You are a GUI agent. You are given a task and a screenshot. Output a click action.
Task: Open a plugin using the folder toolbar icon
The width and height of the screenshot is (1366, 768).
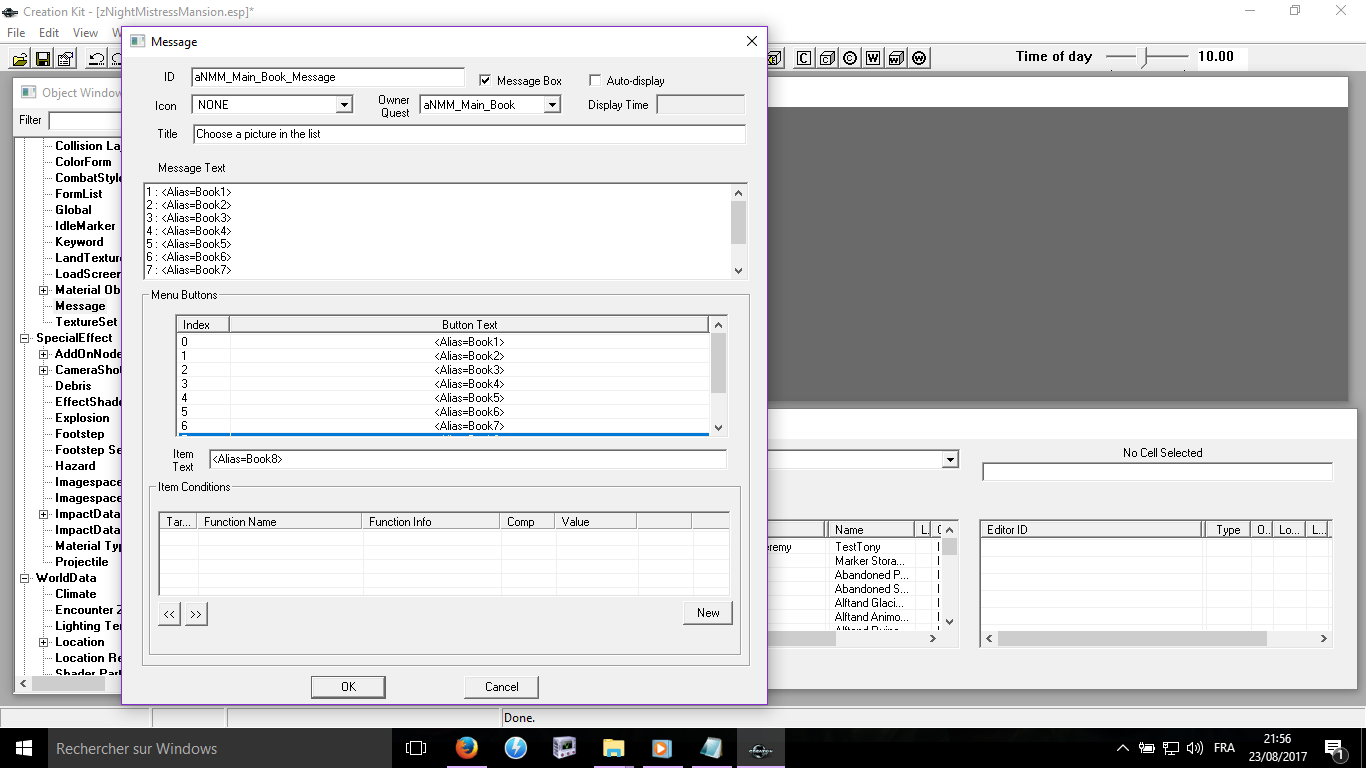click(19, 57)
